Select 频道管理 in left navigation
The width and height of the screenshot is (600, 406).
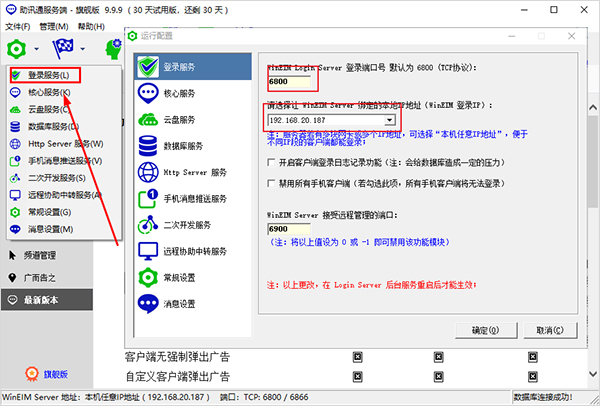pos(47,255)
